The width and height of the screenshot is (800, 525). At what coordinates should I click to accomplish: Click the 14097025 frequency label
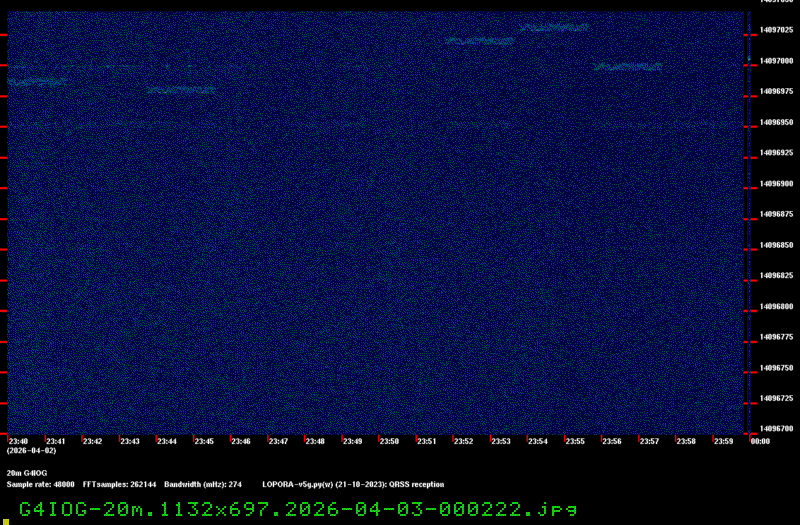coord(777,30)
